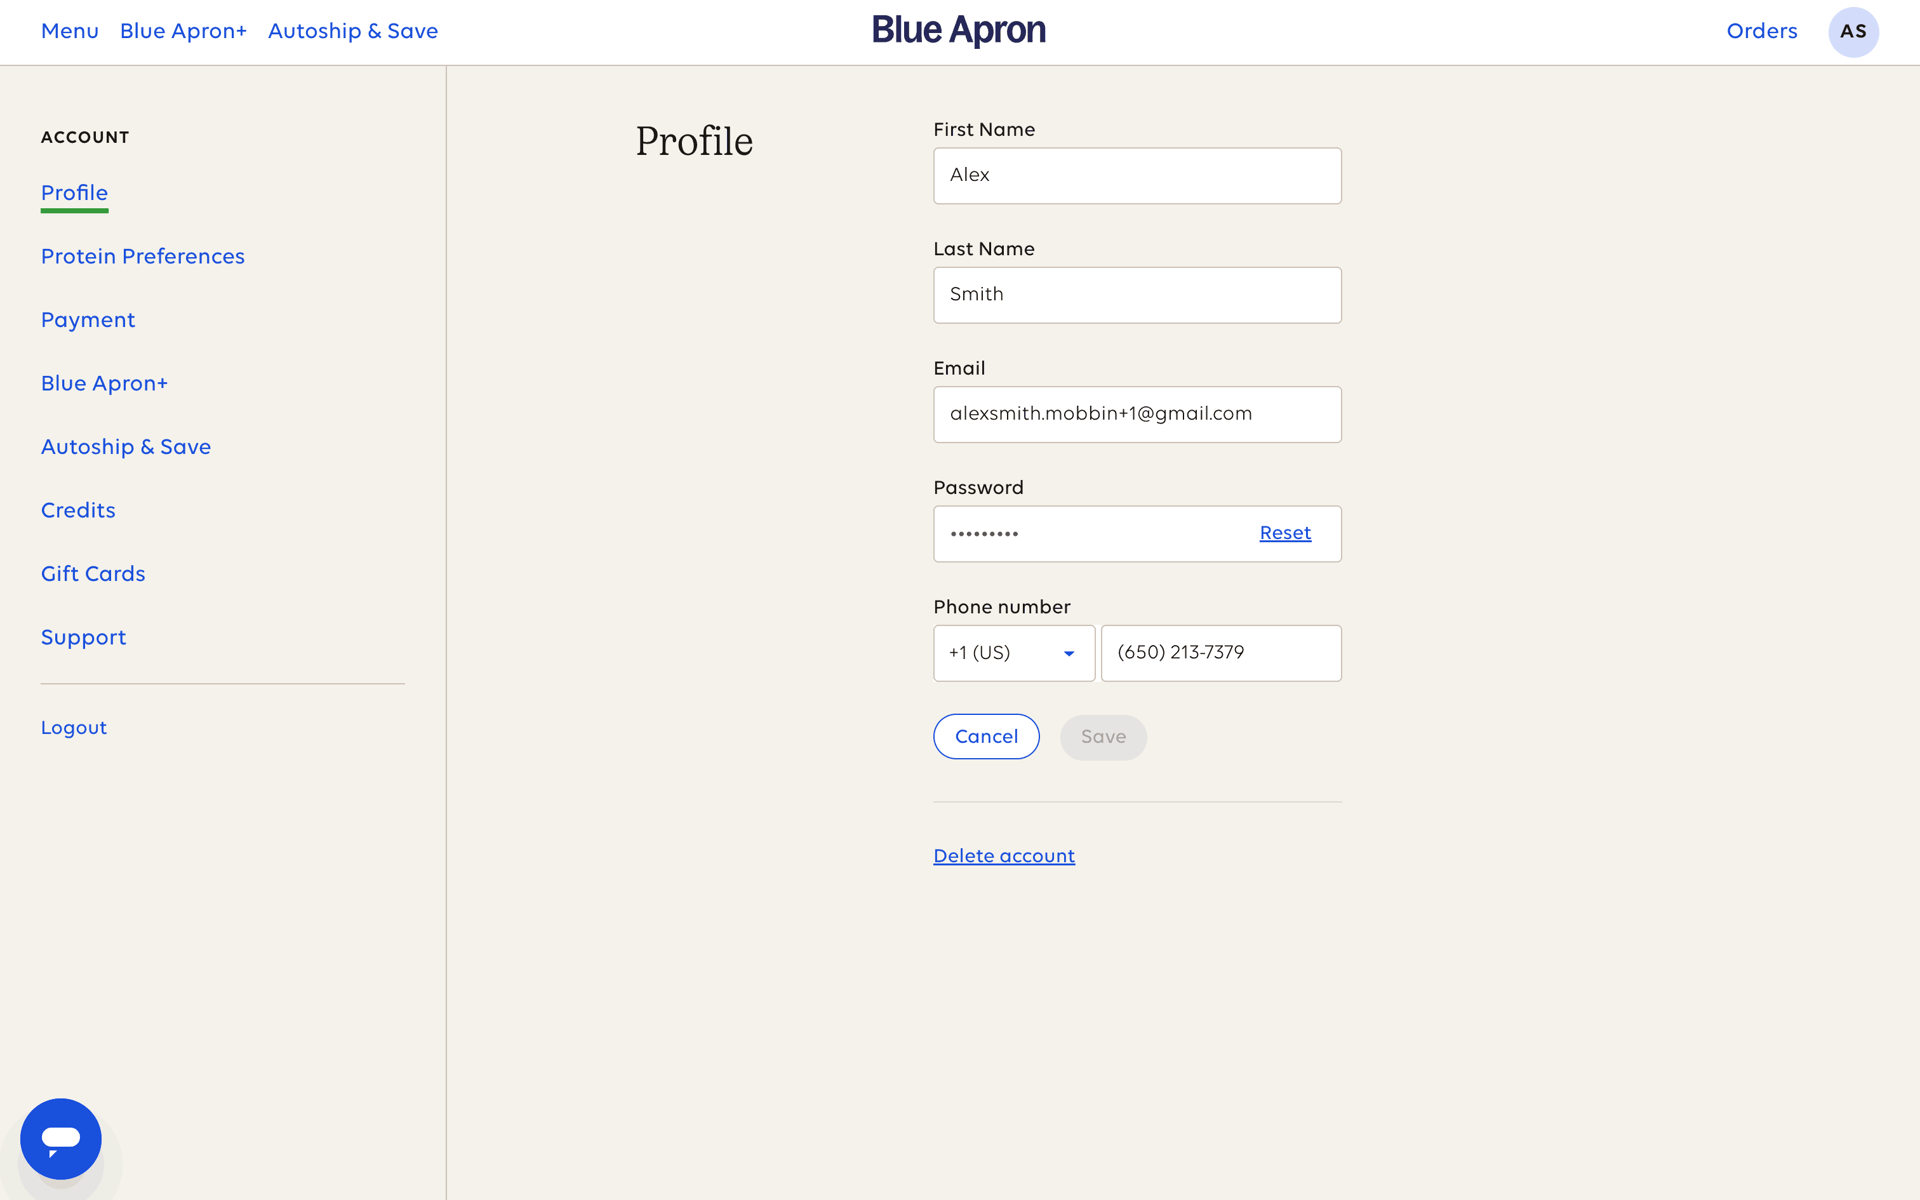Open Blue Apron+ in the account sidebar

click(x=104, y=384)
